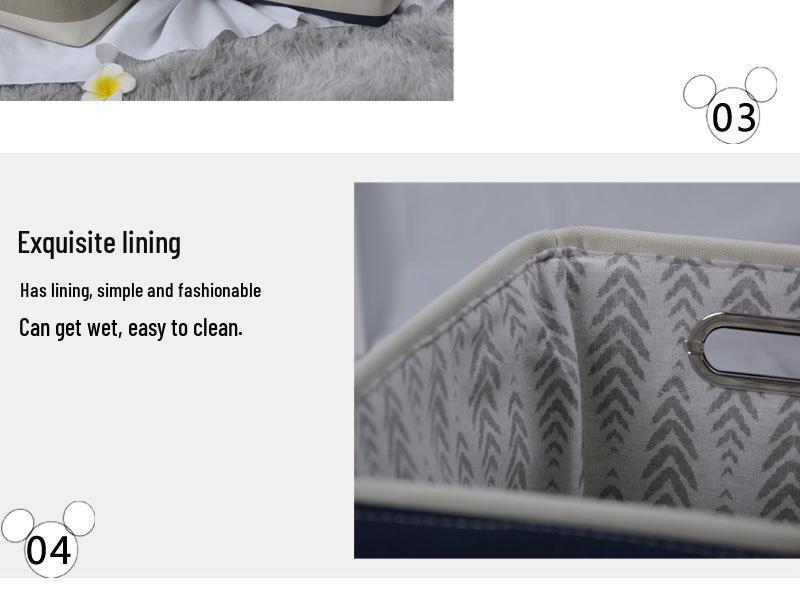800x600 pixels.
Task: Click the yellow and white plumeria flower
Action: (x=108, y=82)
